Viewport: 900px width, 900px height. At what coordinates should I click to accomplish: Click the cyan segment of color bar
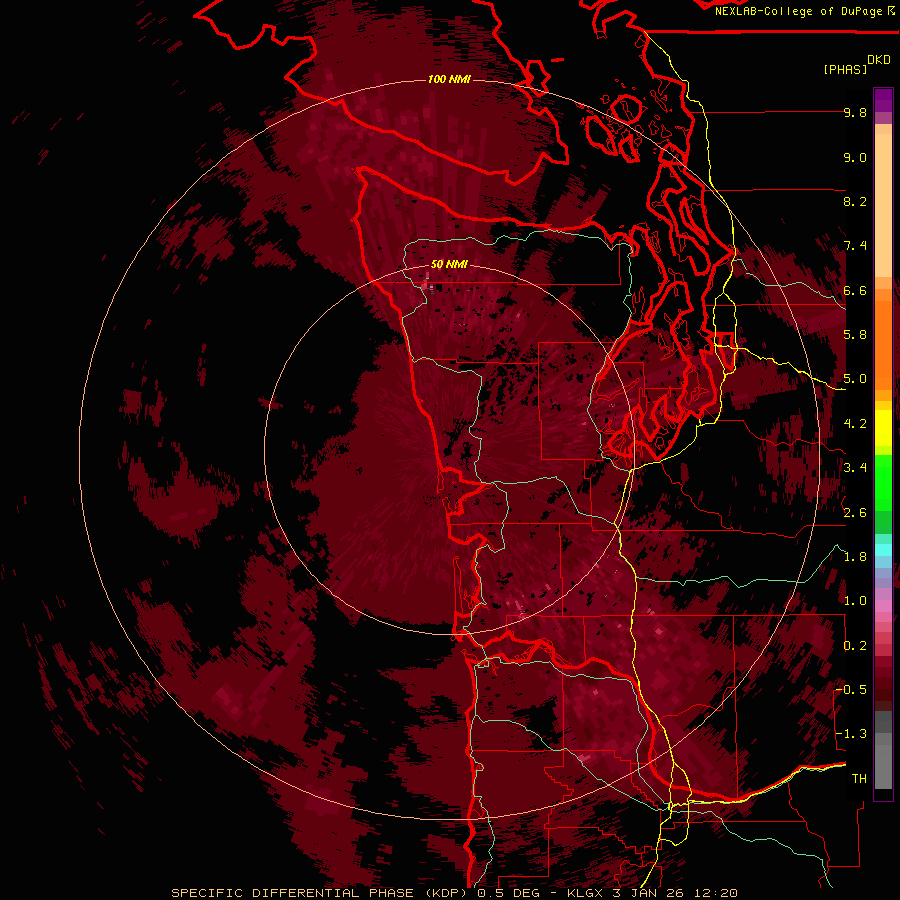pyautogui.click(x=883, y=550)
